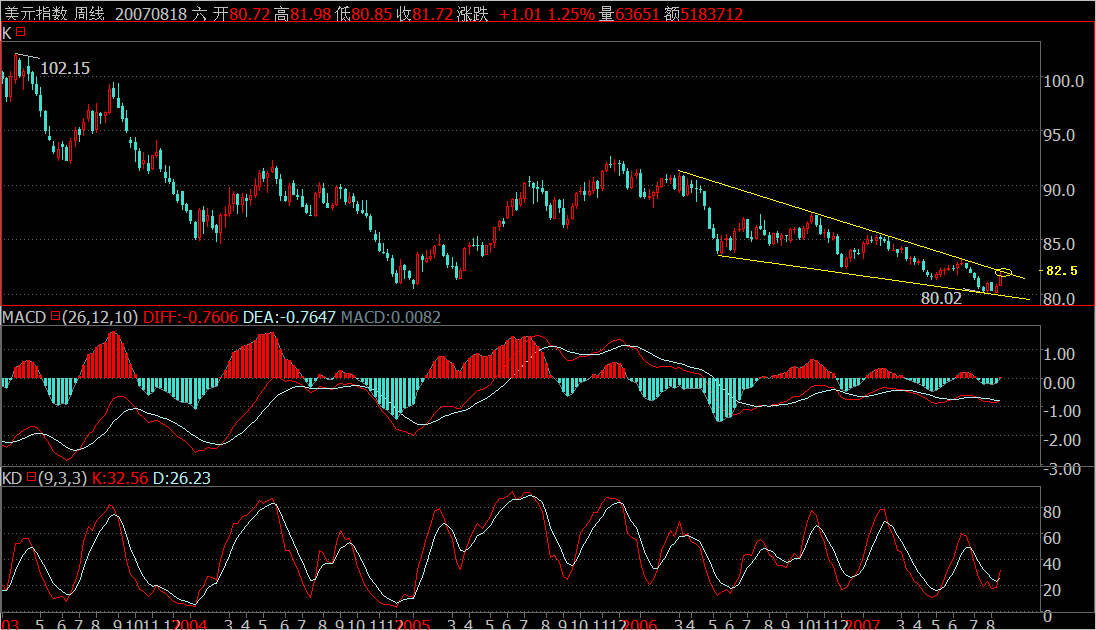This screenshot has width=1096, height=630.
Task: Collapse the KD indicator panel box icon
Action: [30, 478]
